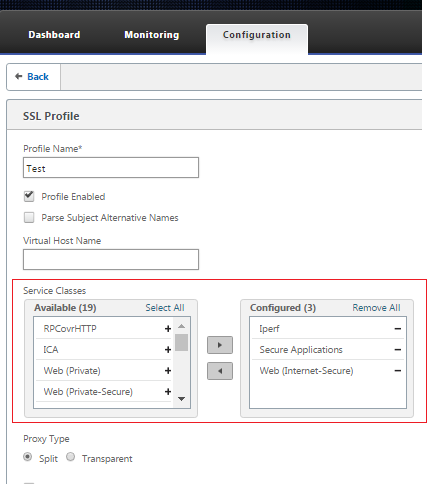Click scroll-down arrow in Available list
Image resolution: width=441 pixels, height=484 pixels.
point(181,399)
